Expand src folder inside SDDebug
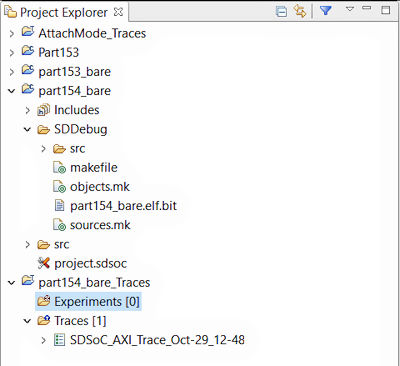The height and width of the screenshot is (366, 400). (43, 149)
